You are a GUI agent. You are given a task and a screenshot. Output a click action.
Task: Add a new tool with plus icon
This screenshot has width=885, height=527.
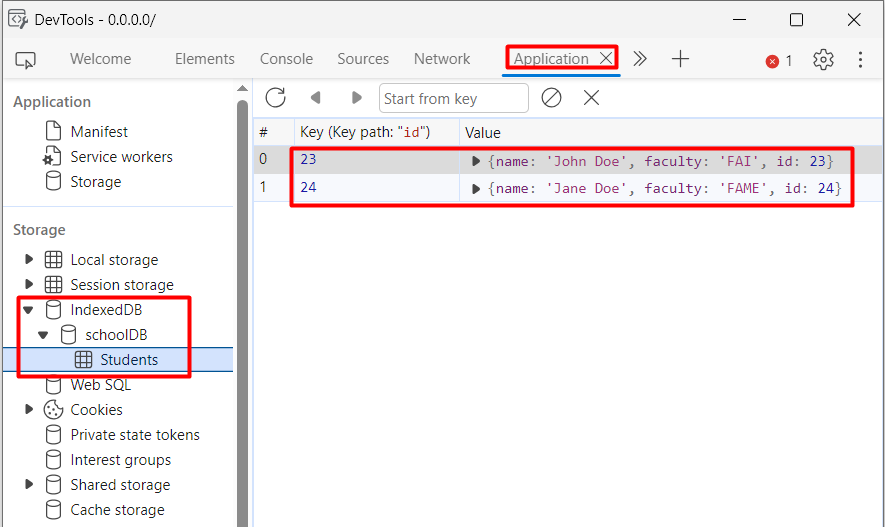click(680, 59)
